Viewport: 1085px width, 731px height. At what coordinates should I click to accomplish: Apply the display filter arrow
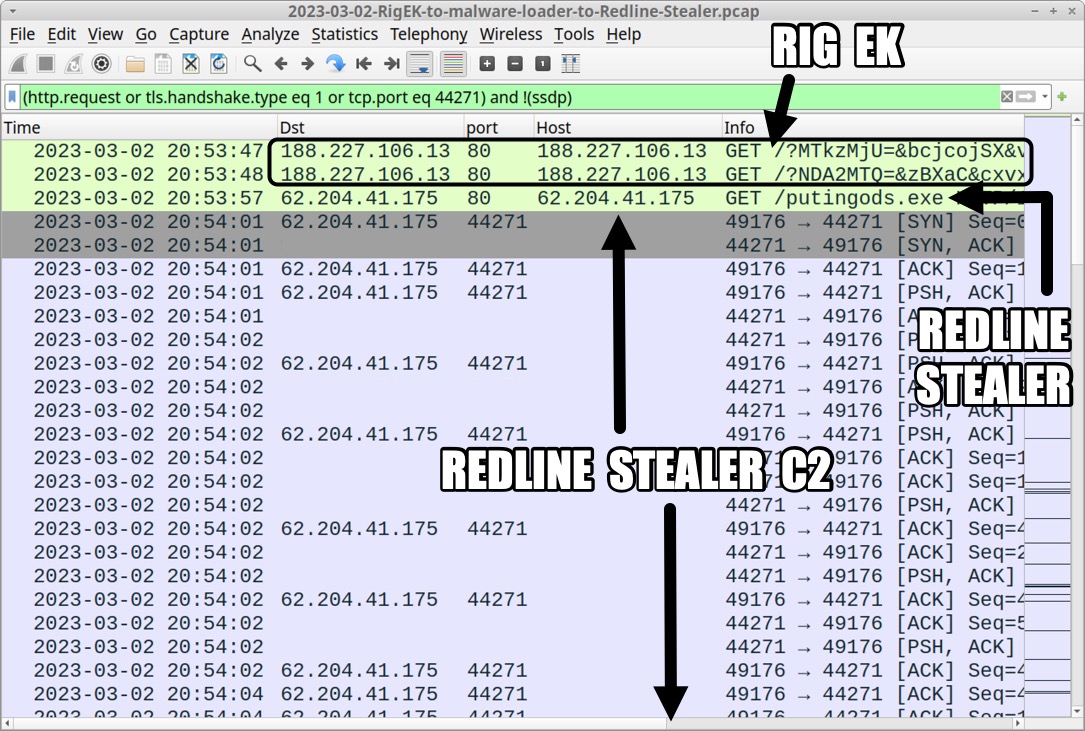(x=1025, y=97)
